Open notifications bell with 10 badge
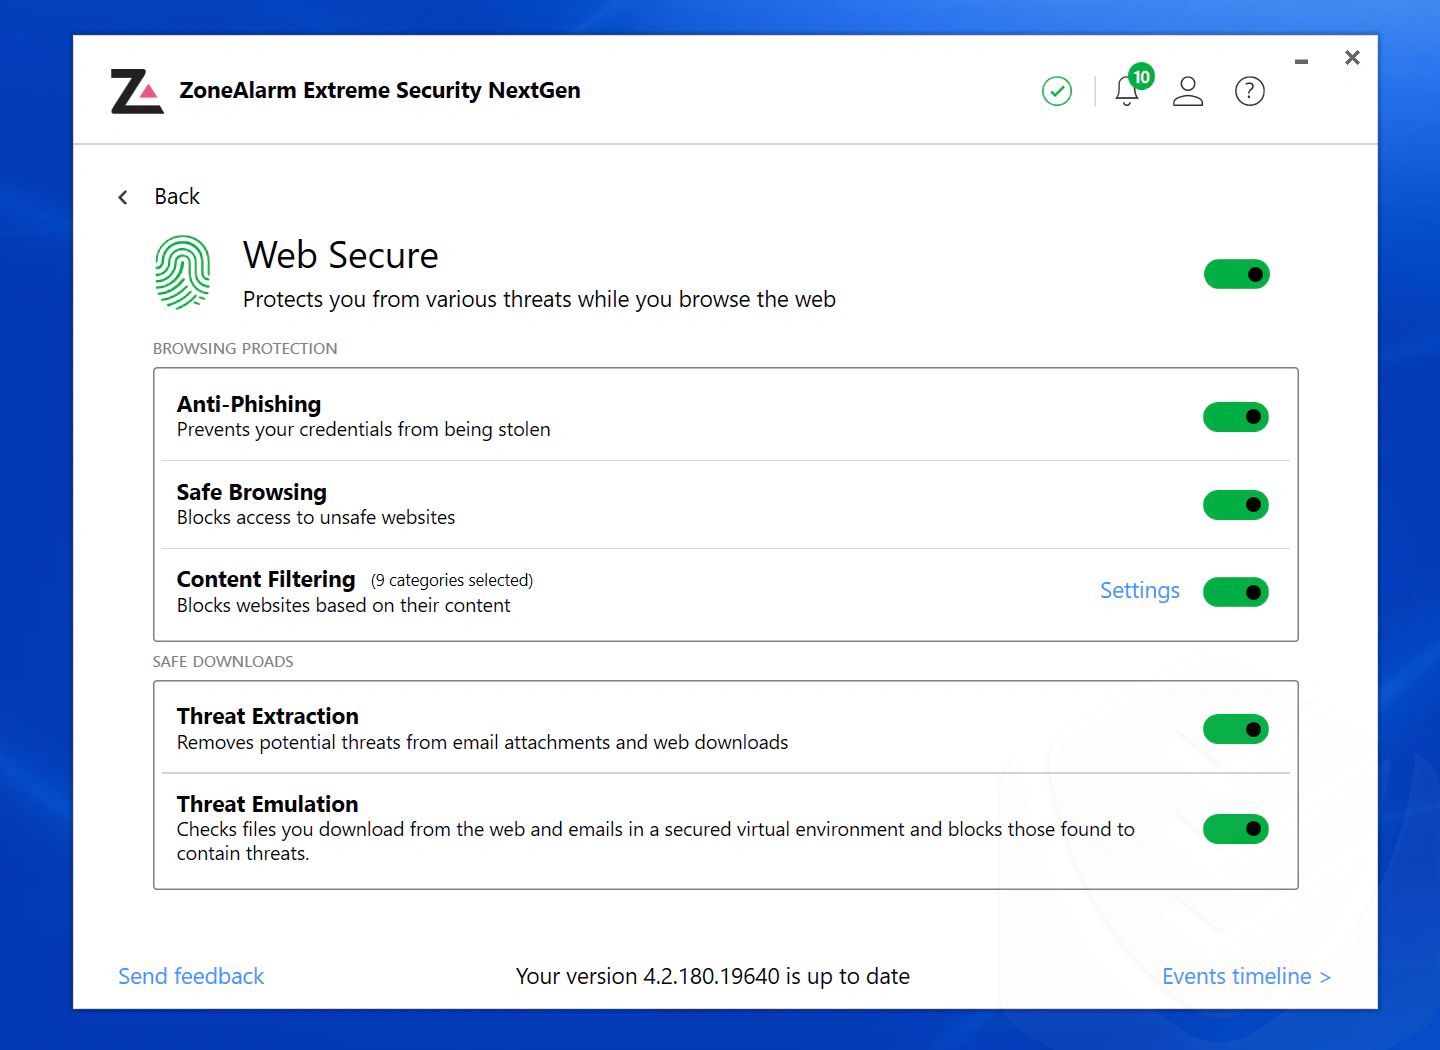 [x=1132, y=87]
